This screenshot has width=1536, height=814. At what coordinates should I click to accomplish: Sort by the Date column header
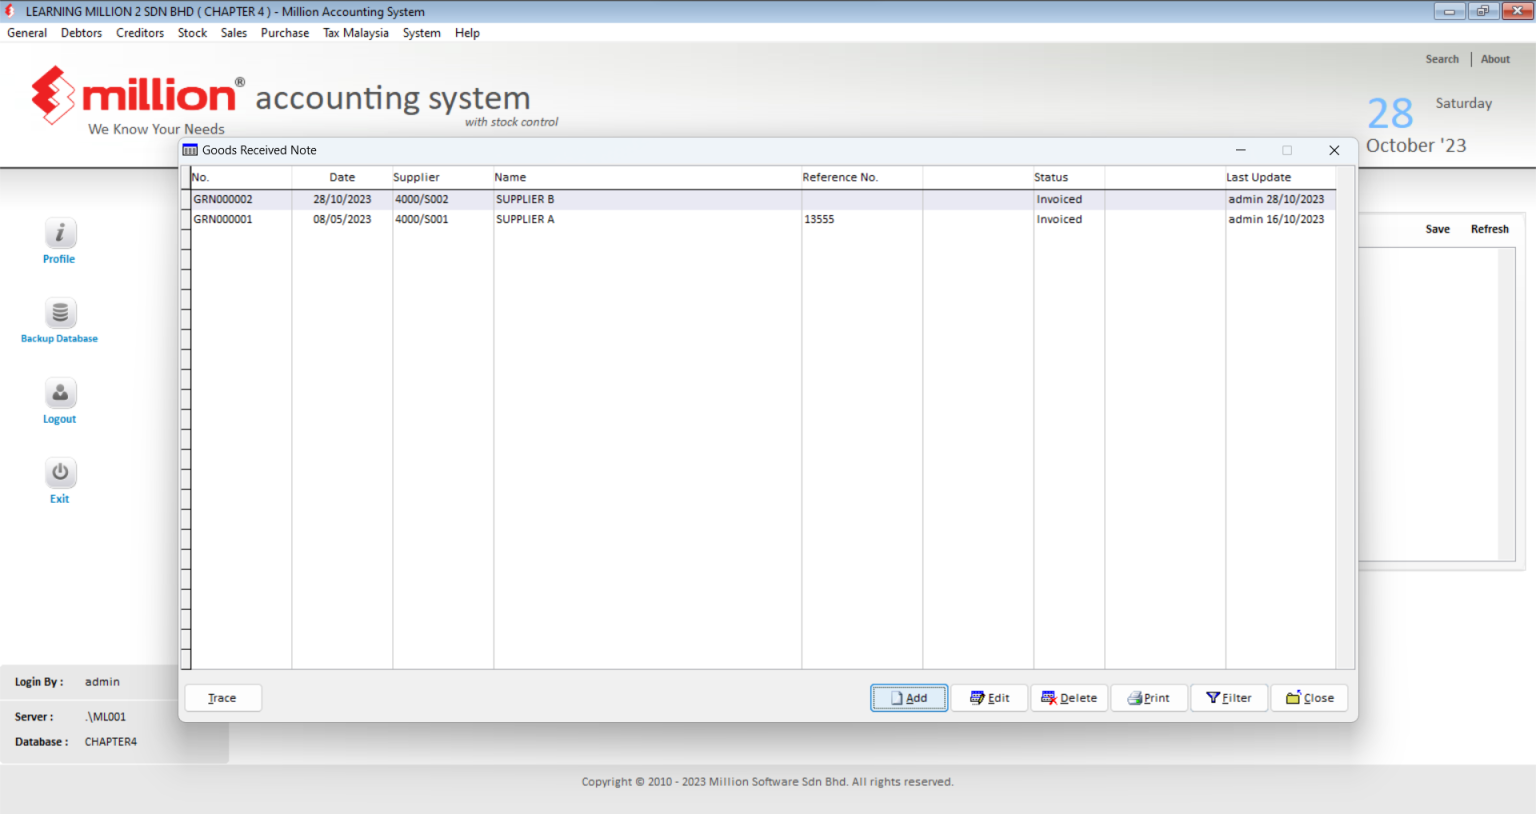click(x=342, y=177)
